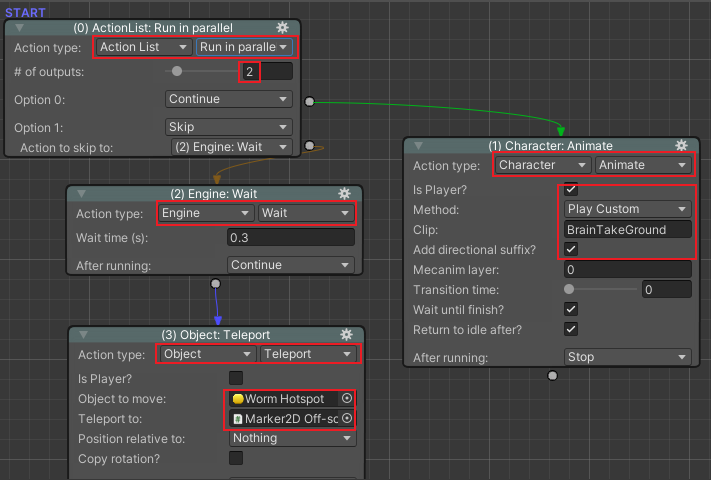Collapse ActionList node with disclosure triangle
Screen dimensions: 711x480
click(x=20, y=28)
